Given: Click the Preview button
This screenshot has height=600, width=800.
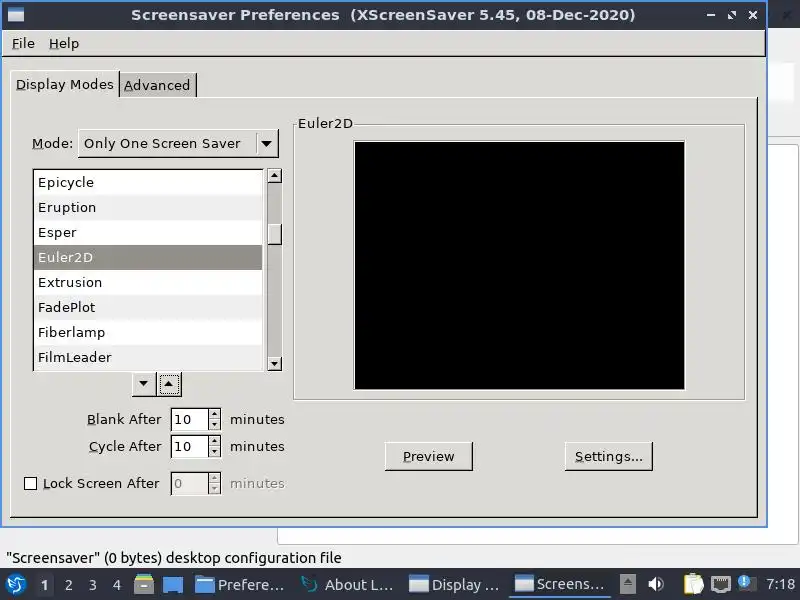Looking at the screenshot, I should 429,456.
